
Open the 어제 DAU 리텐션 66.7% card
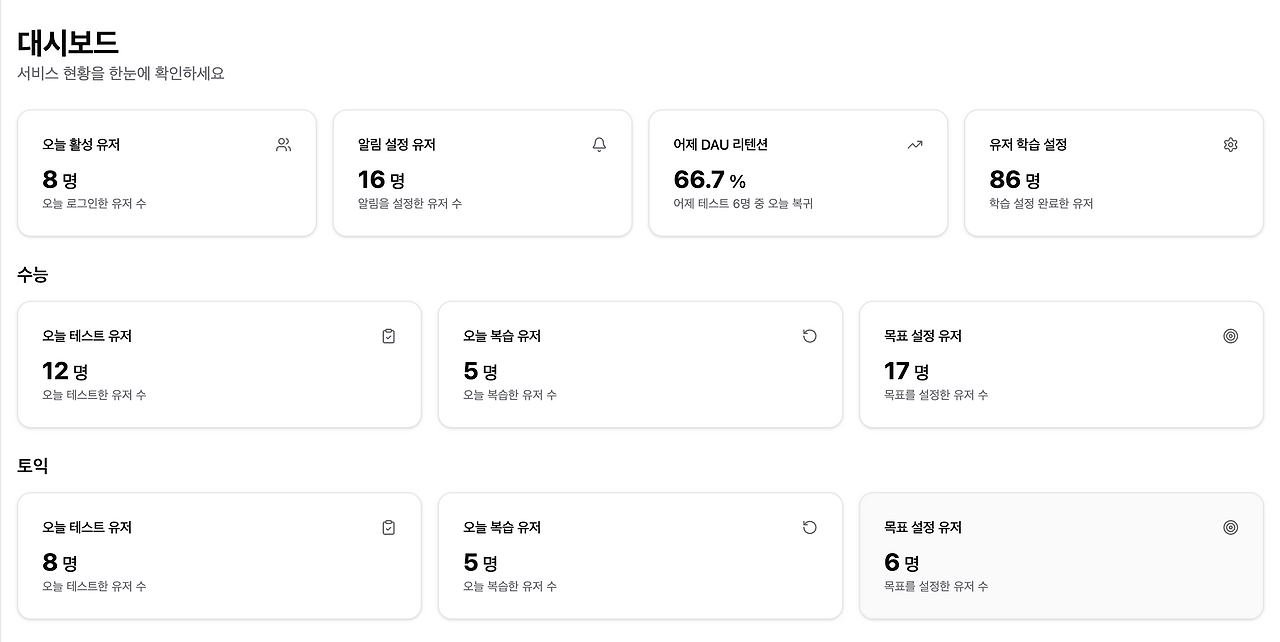798,173
